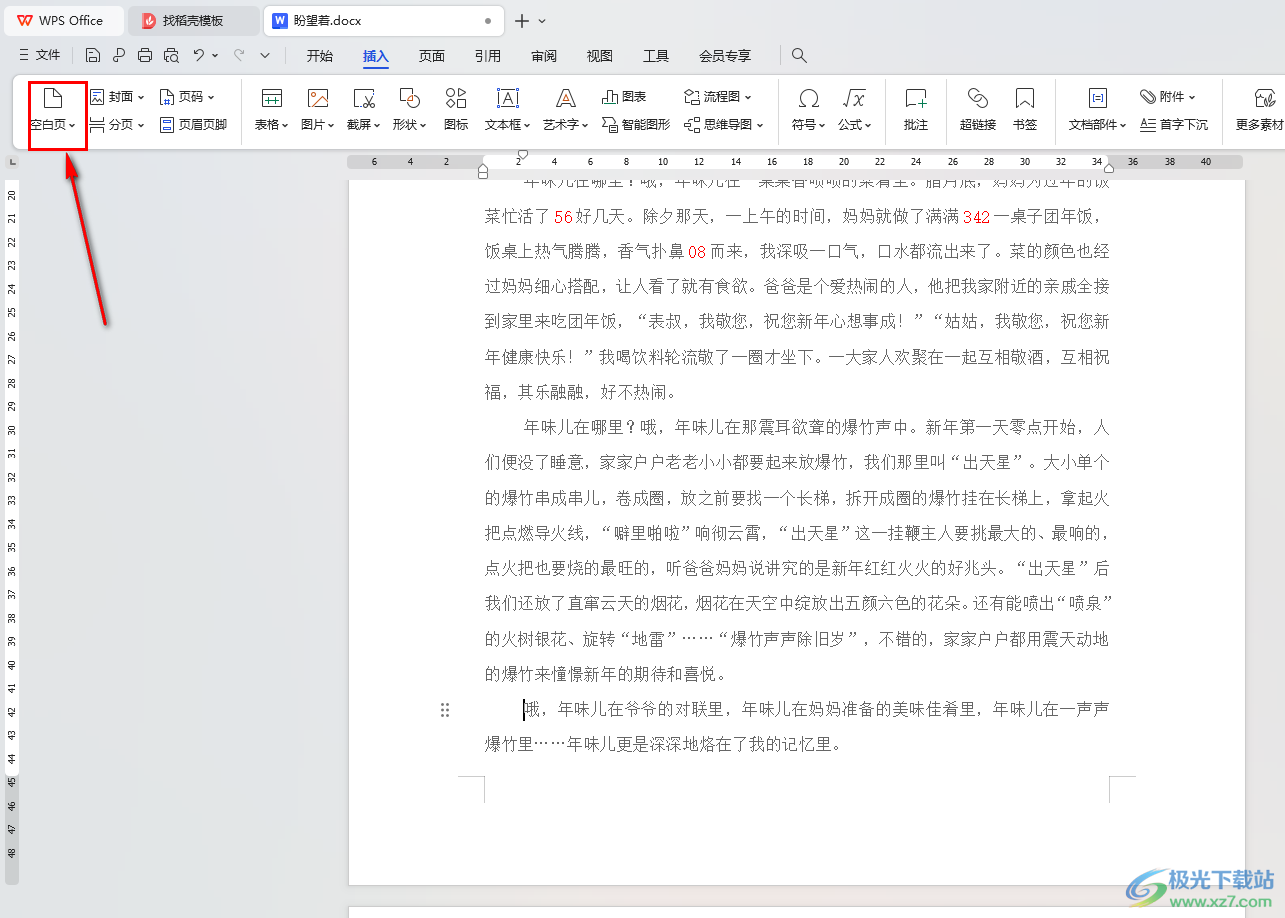Click the 图标 icons library button

pos(456,99)
